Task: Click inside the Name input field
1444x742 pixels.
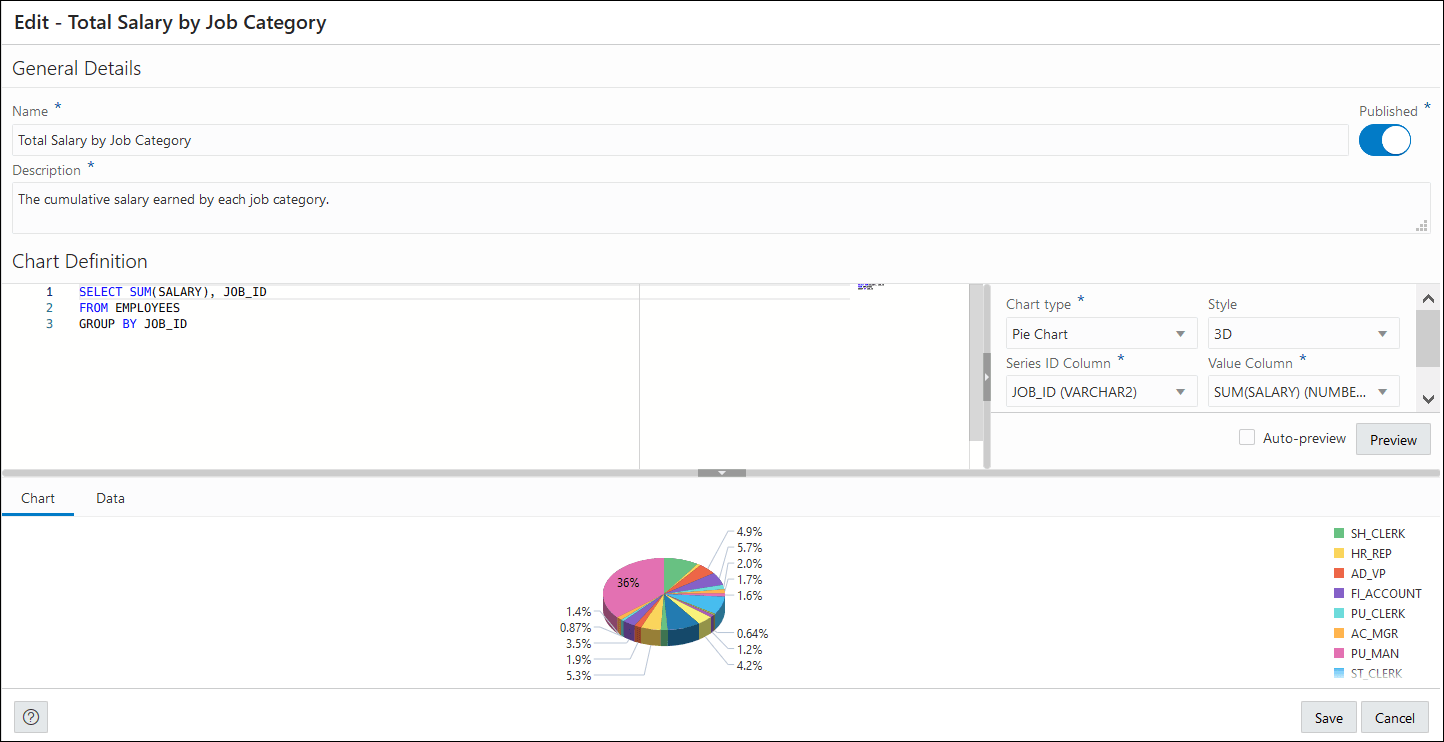Action: 400,140
